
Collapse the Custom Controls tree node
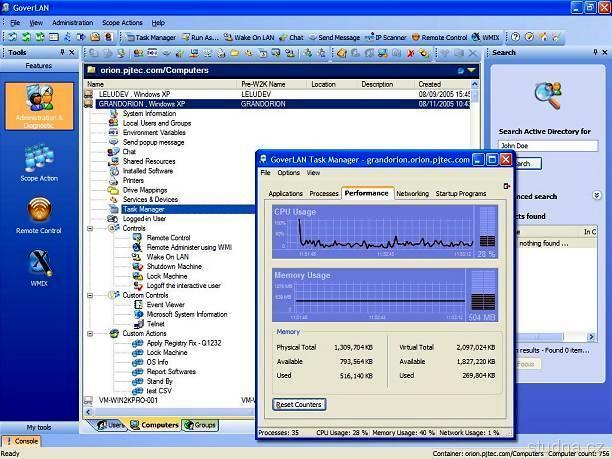tap(90, 295)
